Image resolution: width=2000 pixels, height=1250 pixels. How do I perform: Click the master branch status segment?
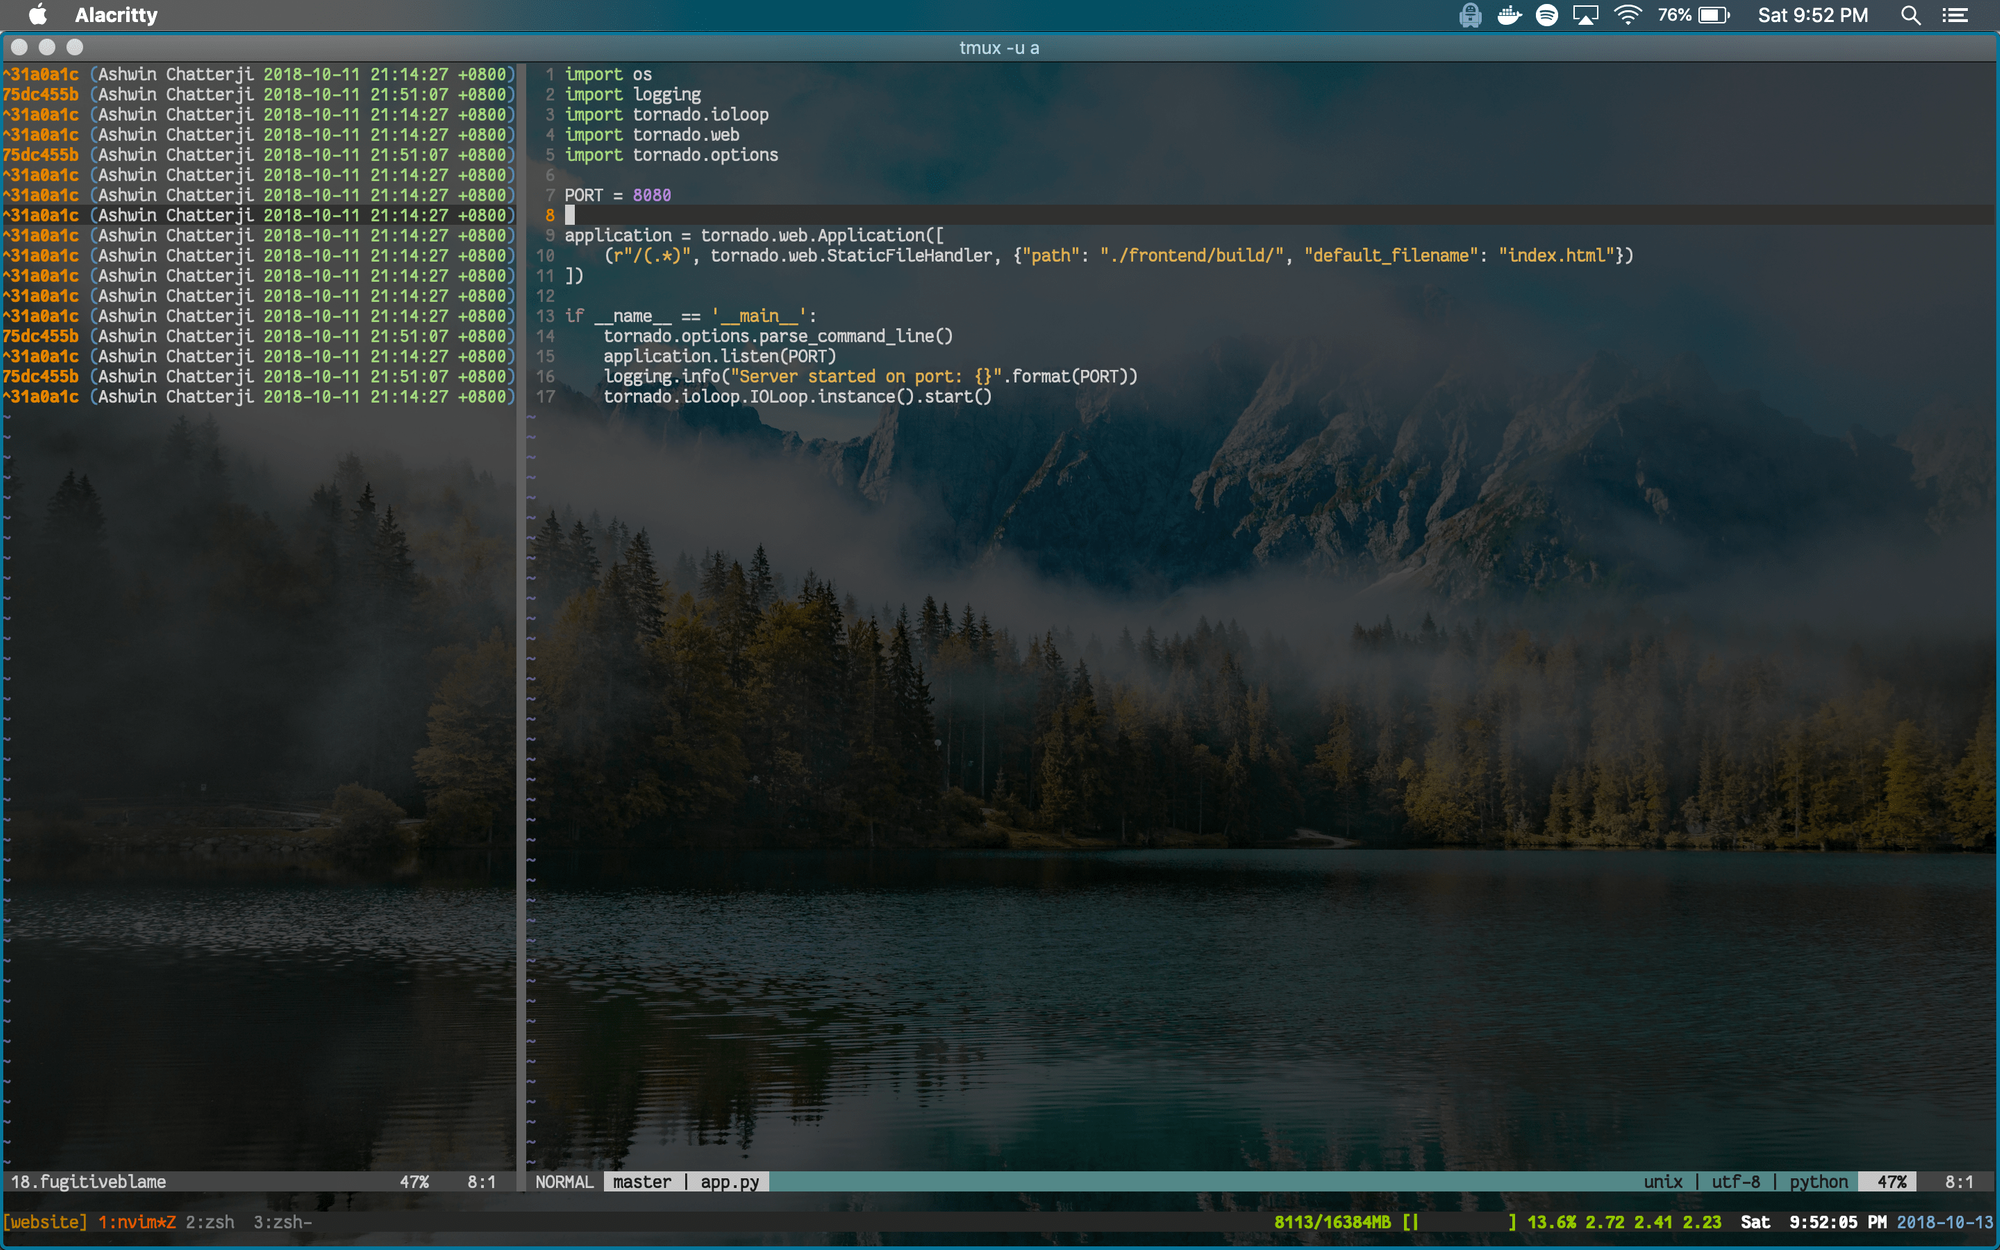[x=642, y=1182]
